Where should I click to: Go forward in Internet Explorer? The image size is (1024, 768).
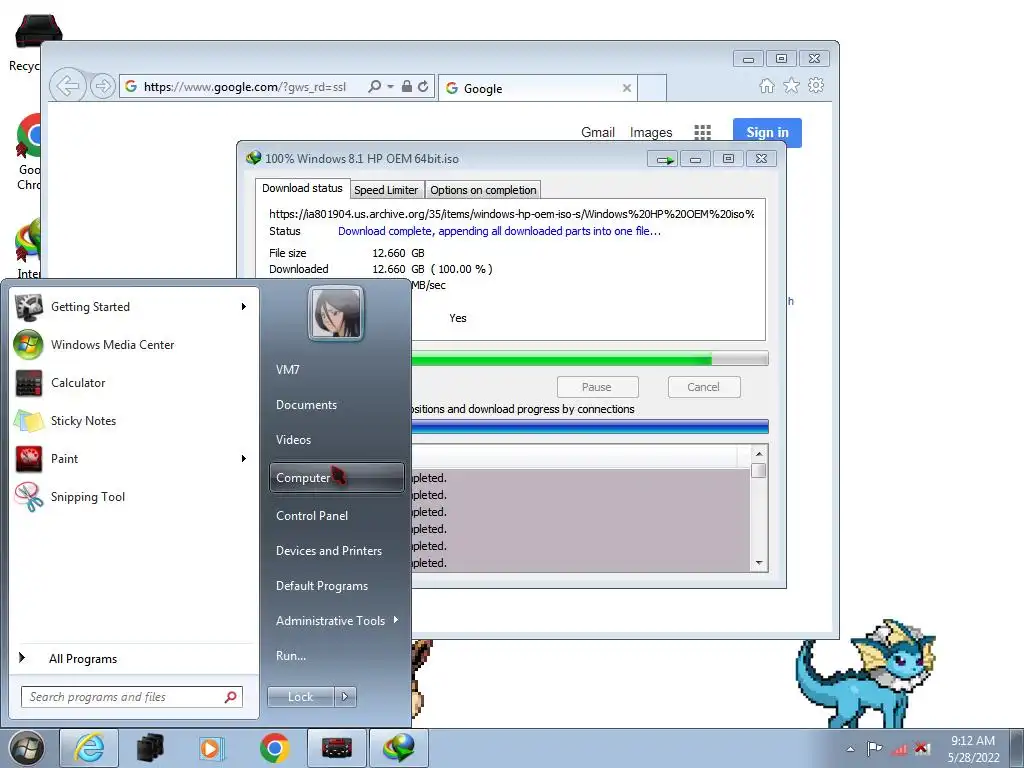pyautogui.click(x=103, y=86)
